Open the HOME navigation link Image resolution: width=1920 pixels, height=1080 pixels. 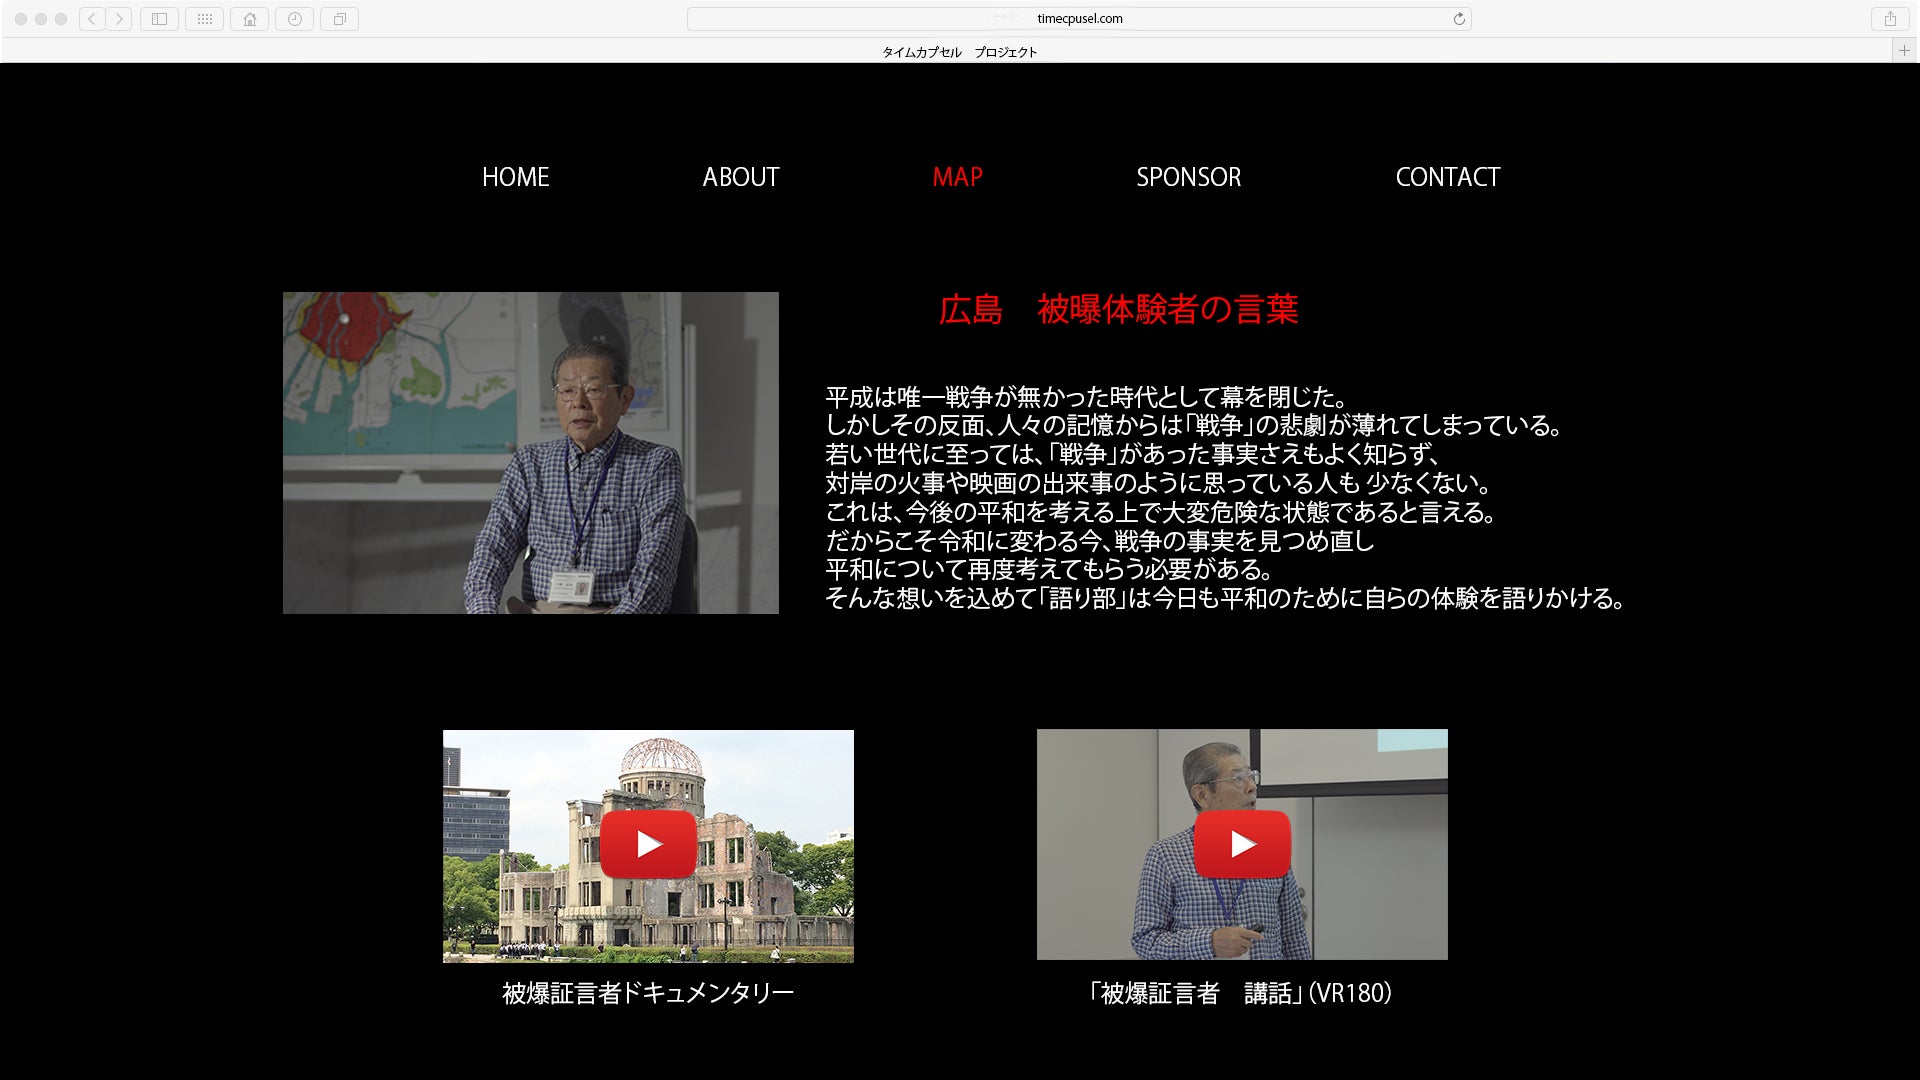tap(515, 177)
